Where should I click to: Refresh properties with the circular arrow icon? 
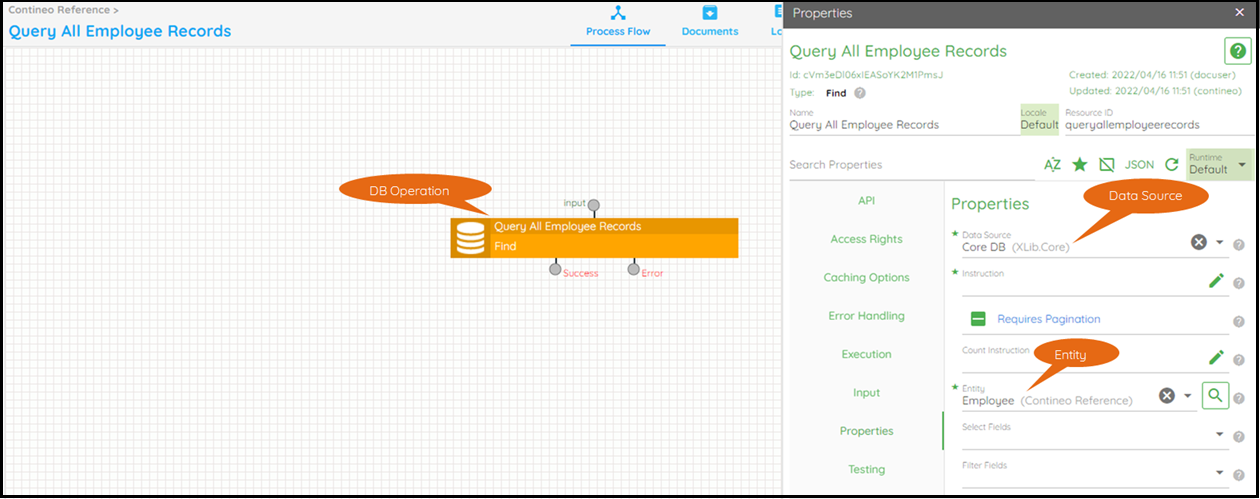(x=1172, y=165)
